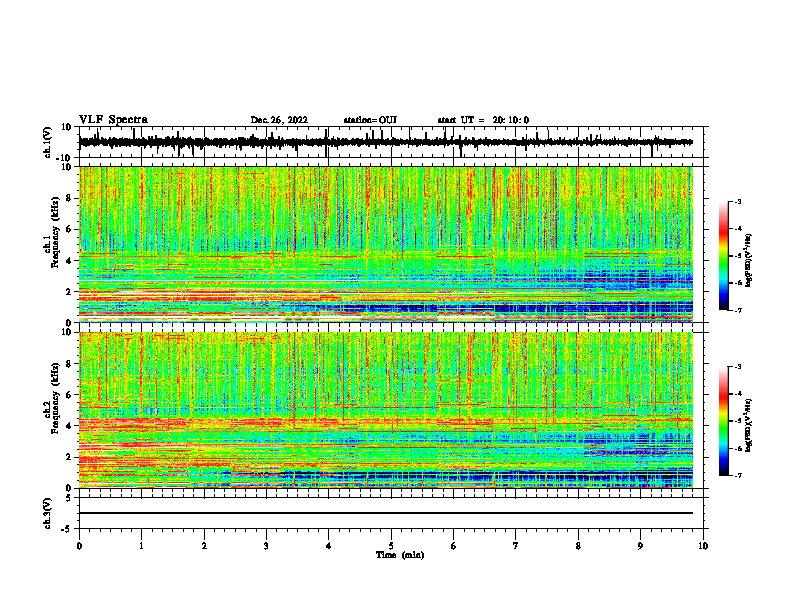
Task: Click time axis tick label "5"
Action: pos(391,546)
